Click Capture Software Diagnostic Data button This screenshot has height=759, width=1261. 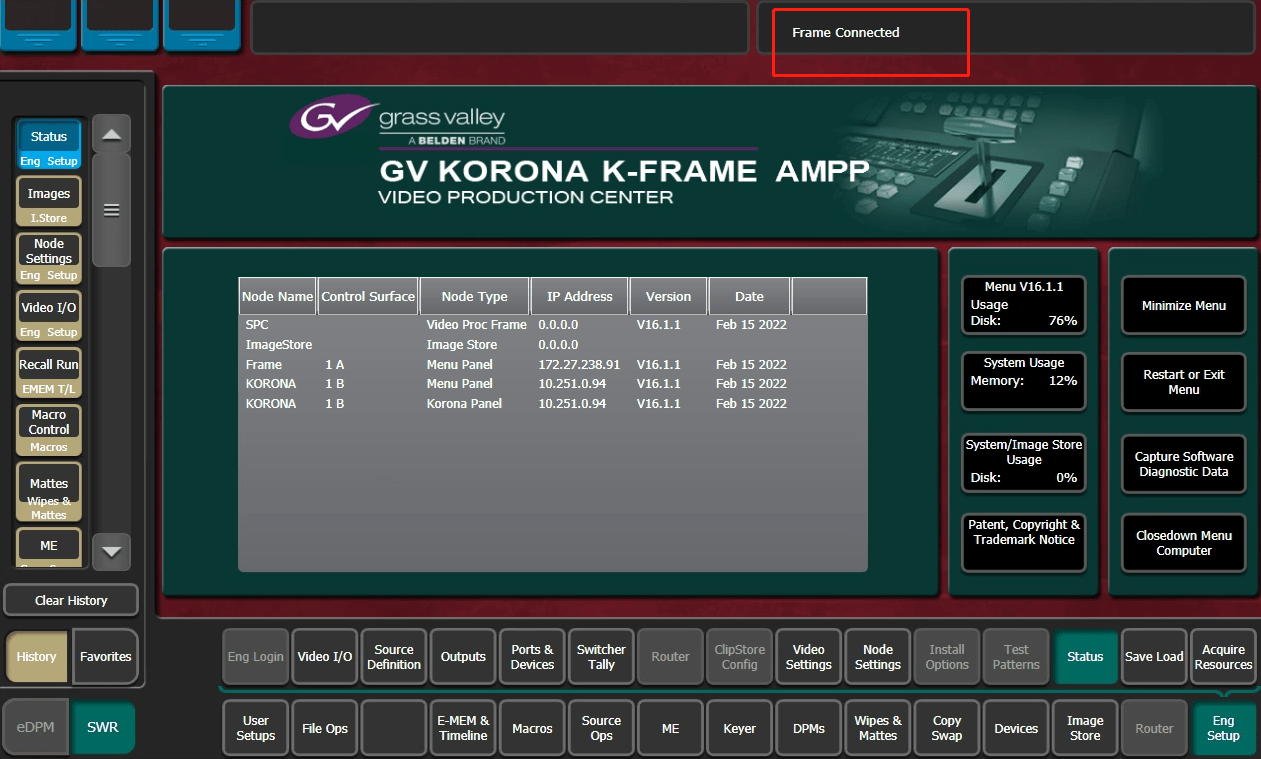pyautogui.click(x=1184, y=464)
